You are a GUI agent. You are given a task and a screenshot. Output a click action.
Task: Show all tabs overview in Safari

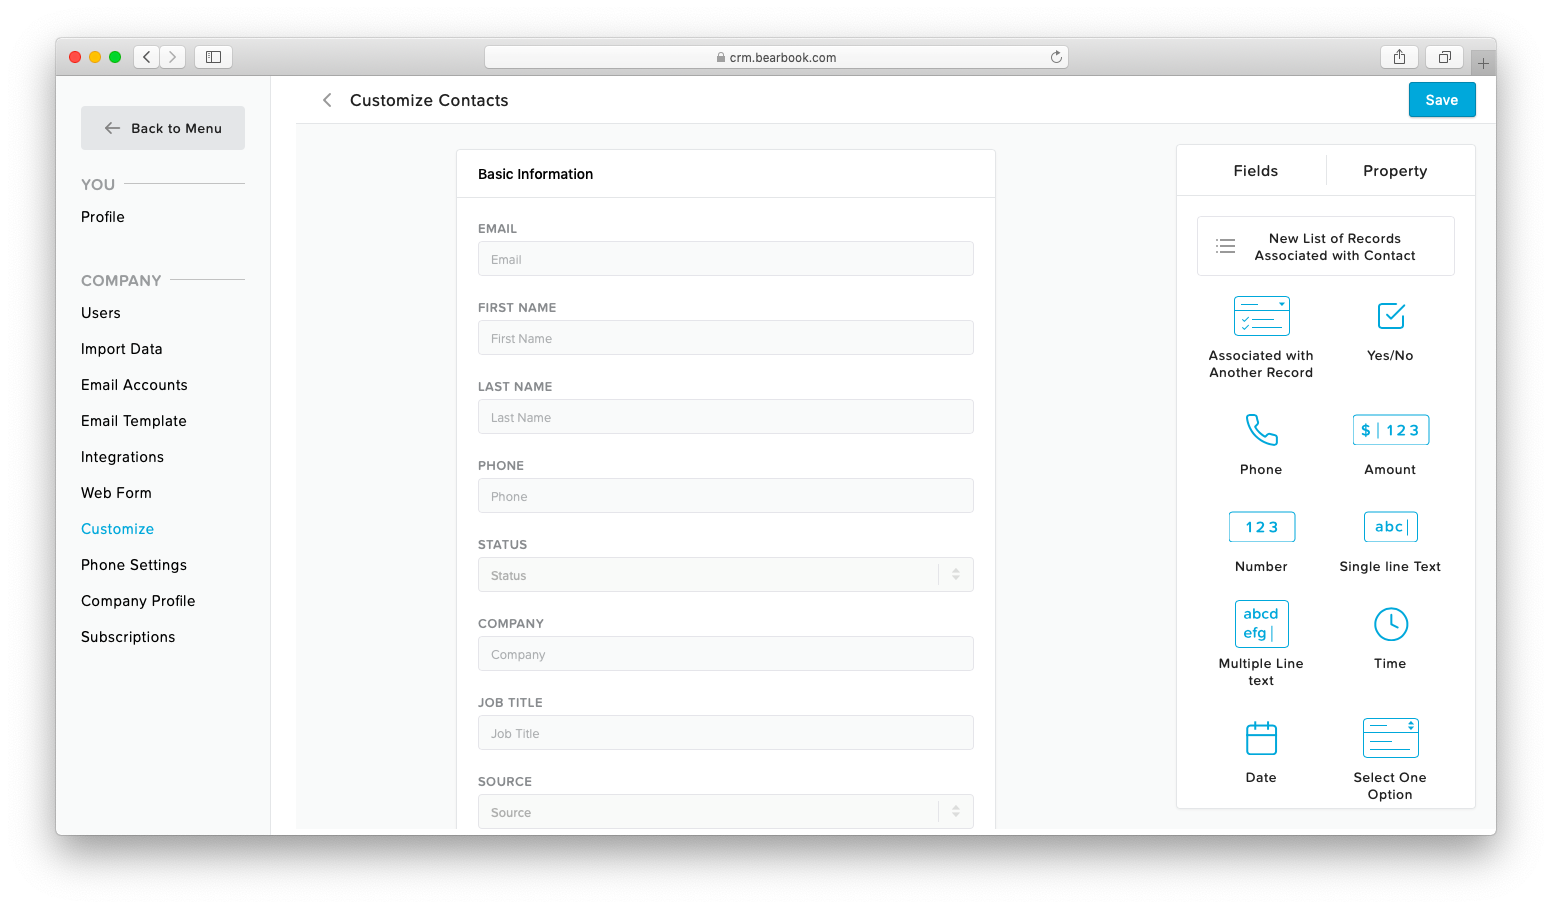click(1445, 57)
